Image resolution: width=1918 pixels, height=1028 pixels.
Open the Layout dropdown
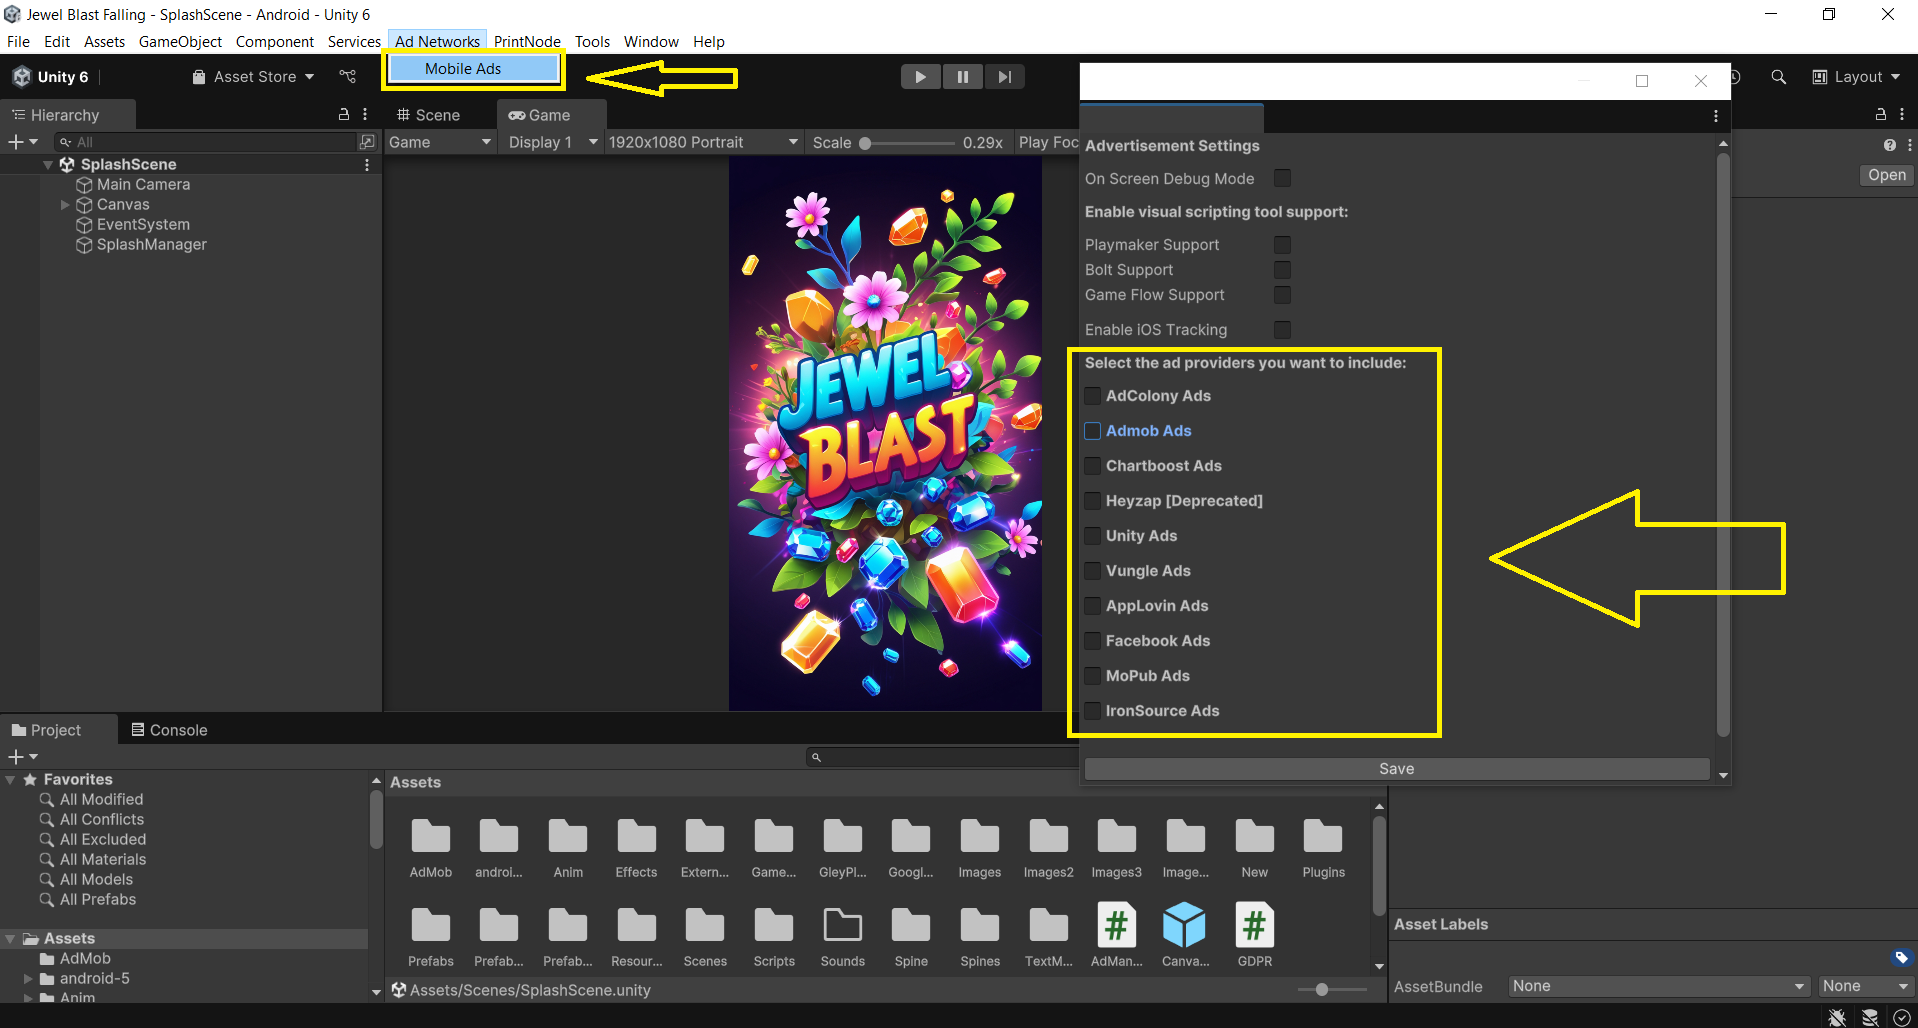point(1857,77)
